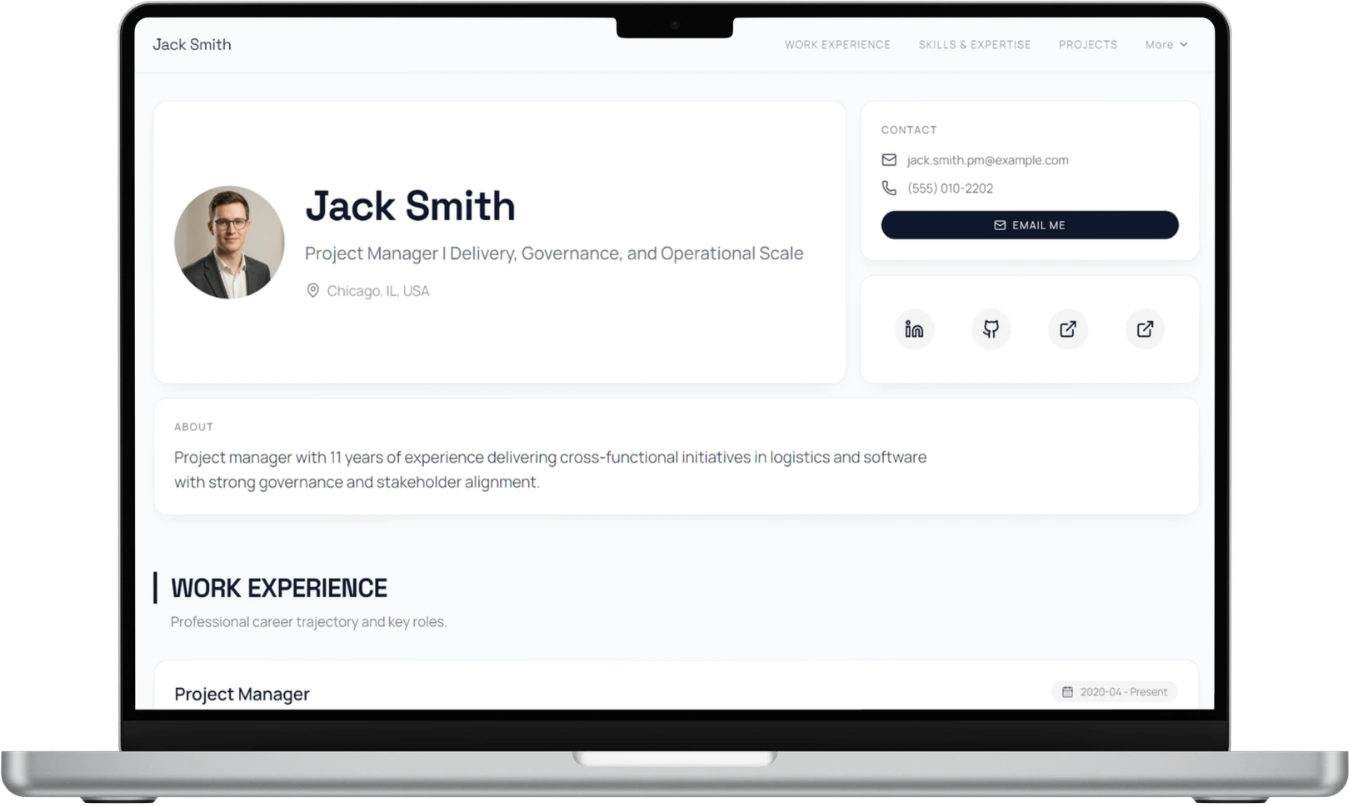Click the CONTACT card label
Viewport: 1350px width, 806px height.
point(909,130)
